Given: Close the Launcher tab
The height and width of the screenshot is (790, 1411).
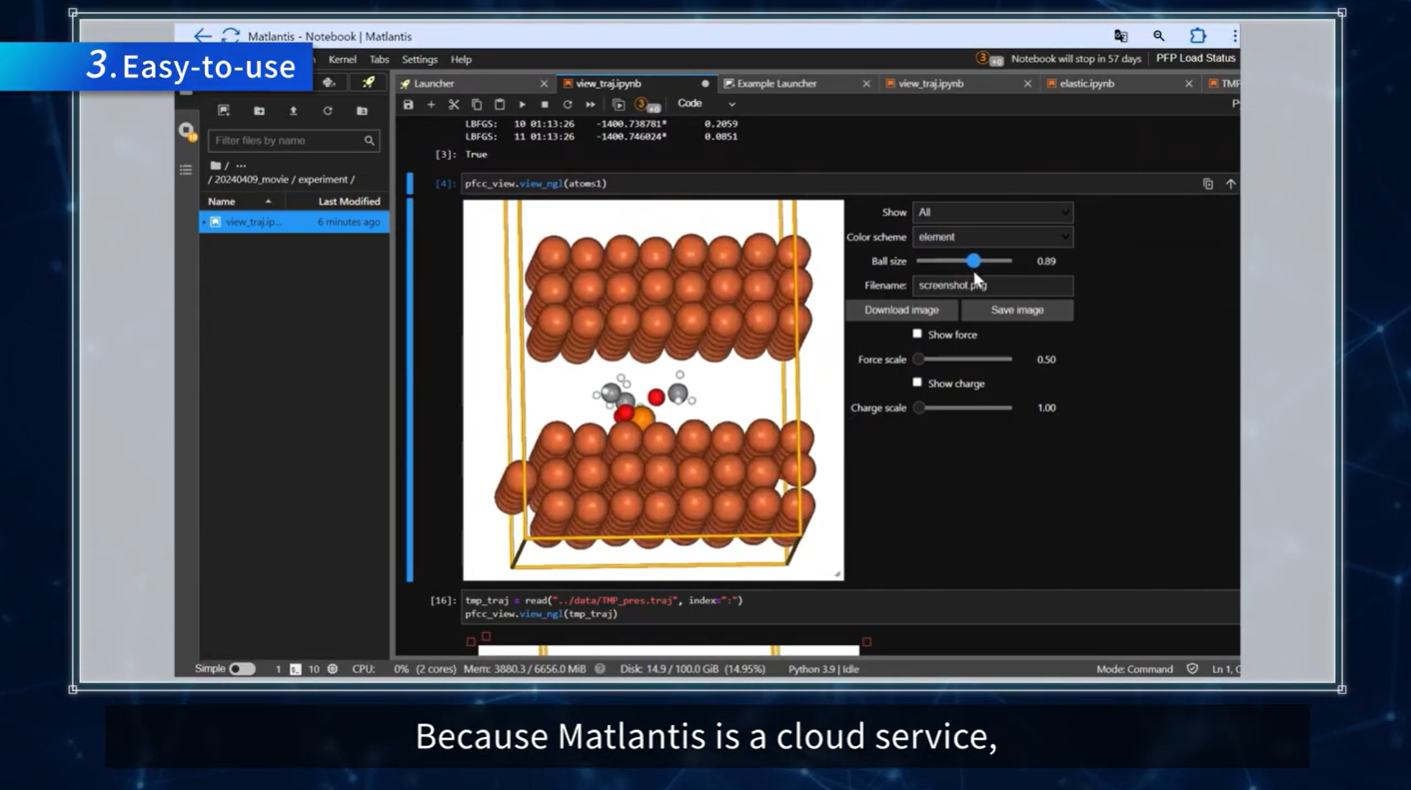Looking at the screenshot, I should point(544,84).
